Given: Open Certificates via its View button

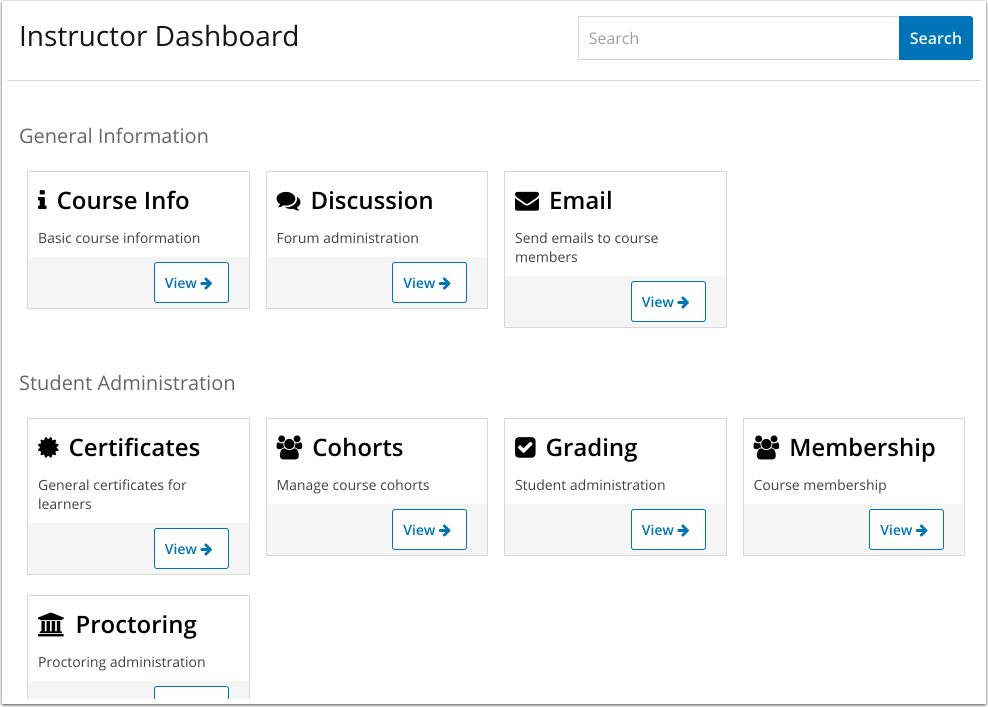Looking at the screenshot, I should [x=191, y=548].
